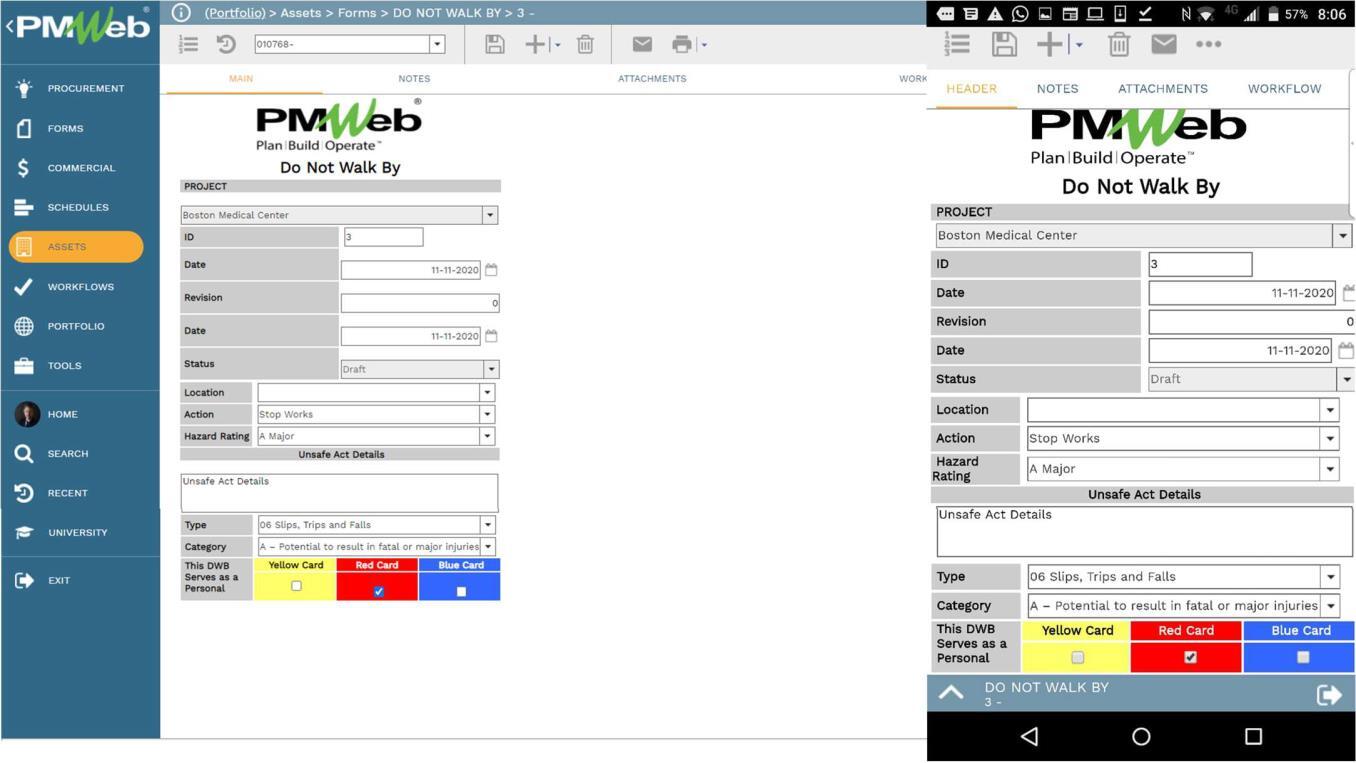Tap save icon in mobile toolbar
Image resolution: width=1356 pixels, height=763 pixels.
coord(1005,44)
